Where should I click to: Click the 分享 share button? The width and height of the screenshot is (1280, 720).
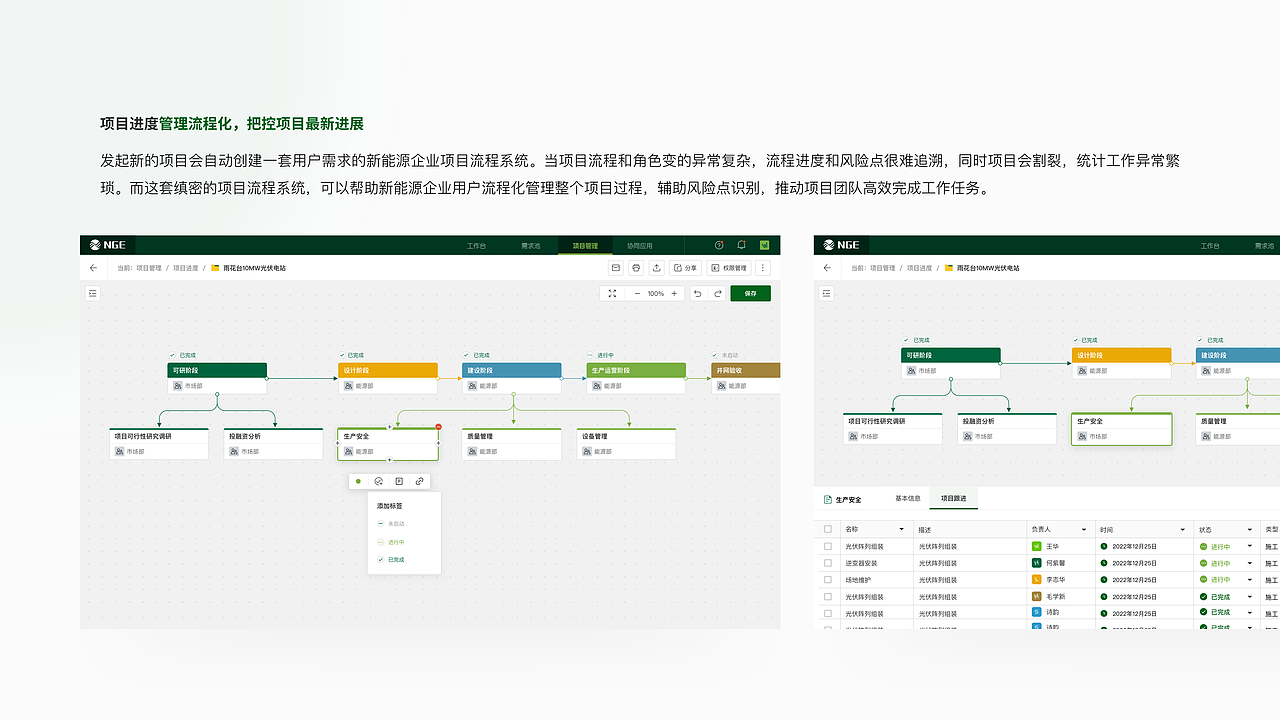685,268
